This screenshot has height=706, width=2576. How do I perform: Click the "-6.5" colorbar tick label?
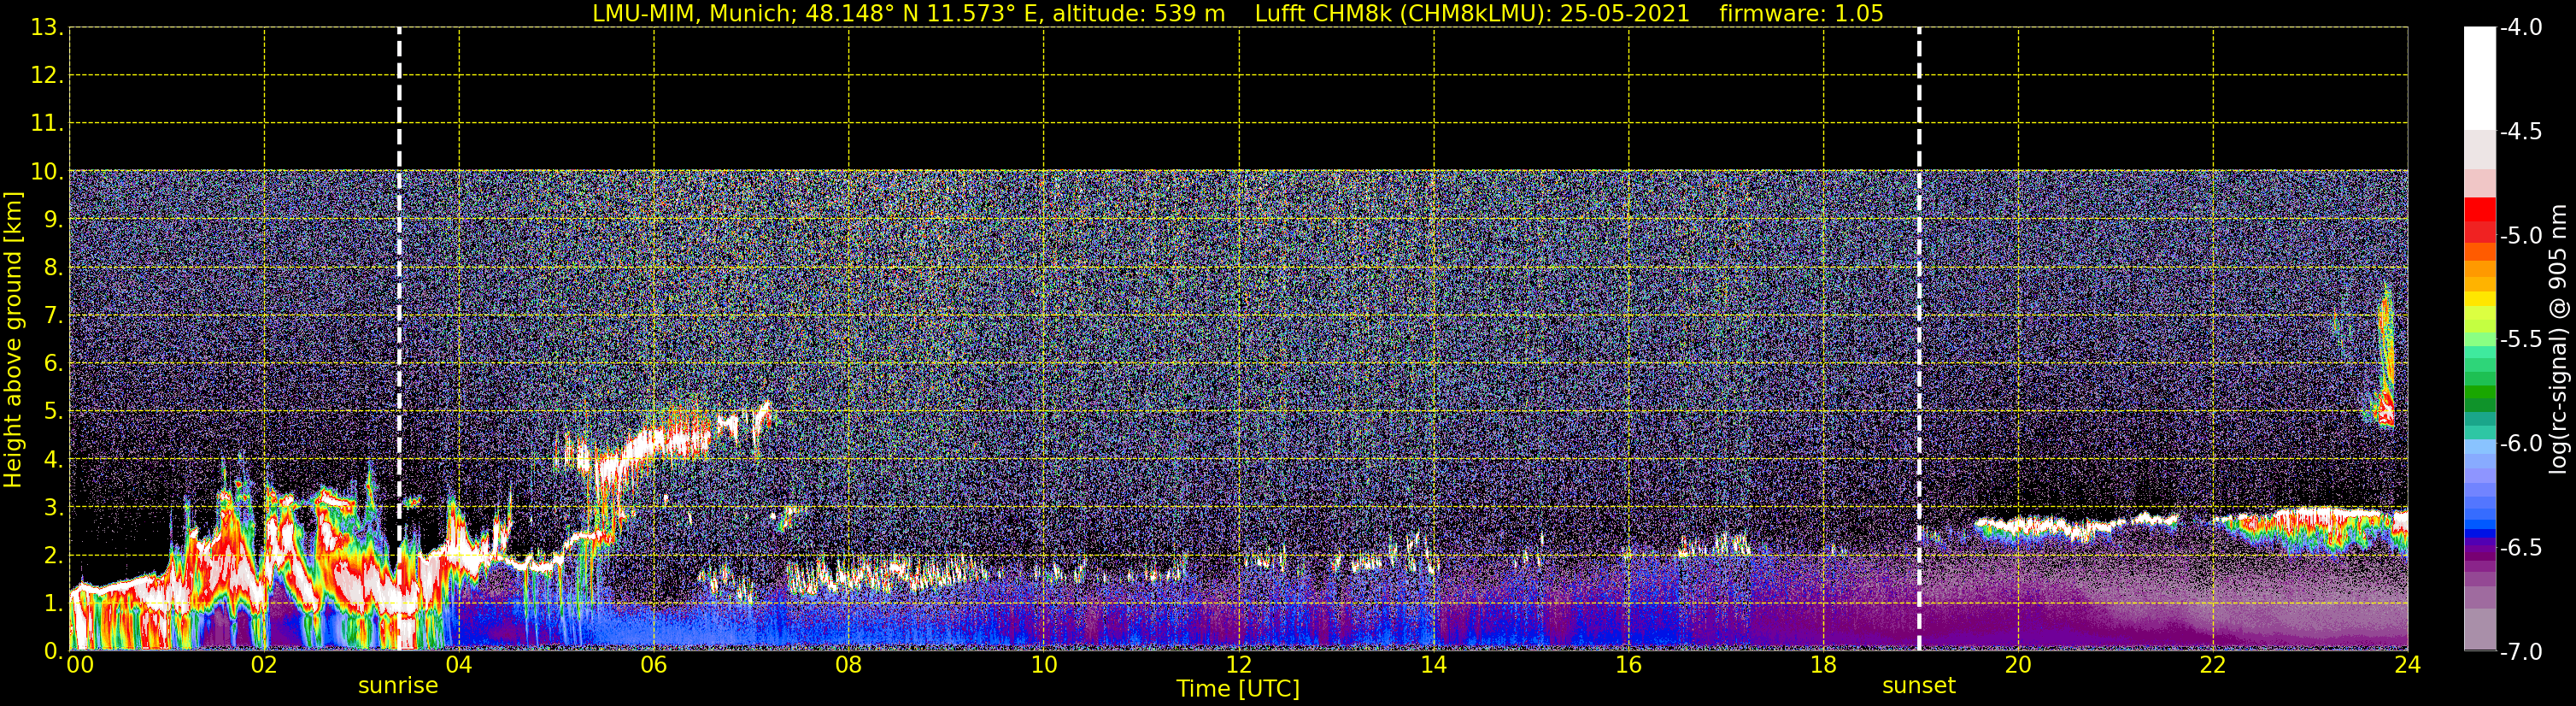click(x=2521, y=548)
